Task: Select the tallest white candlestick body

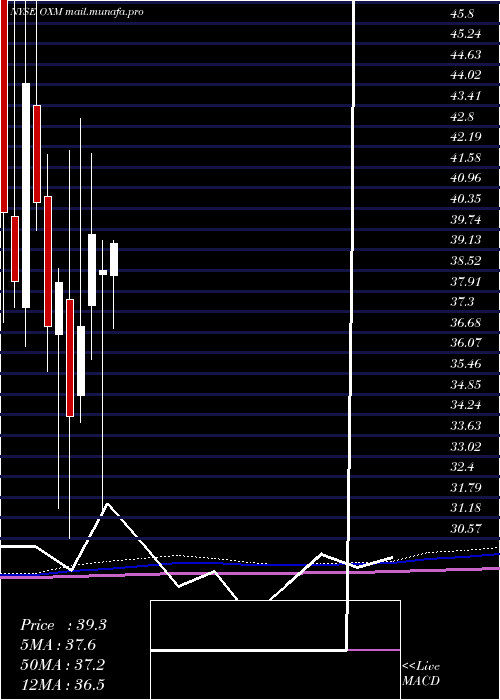Action: click(26, 195)
